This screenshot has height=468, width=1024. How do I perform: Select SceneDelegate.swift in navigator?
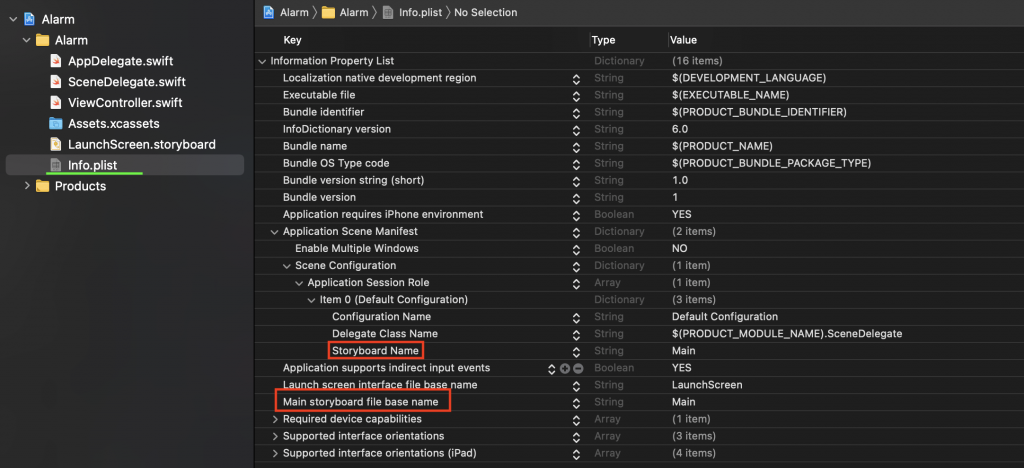pyautogui.click(x=127, y=82)
